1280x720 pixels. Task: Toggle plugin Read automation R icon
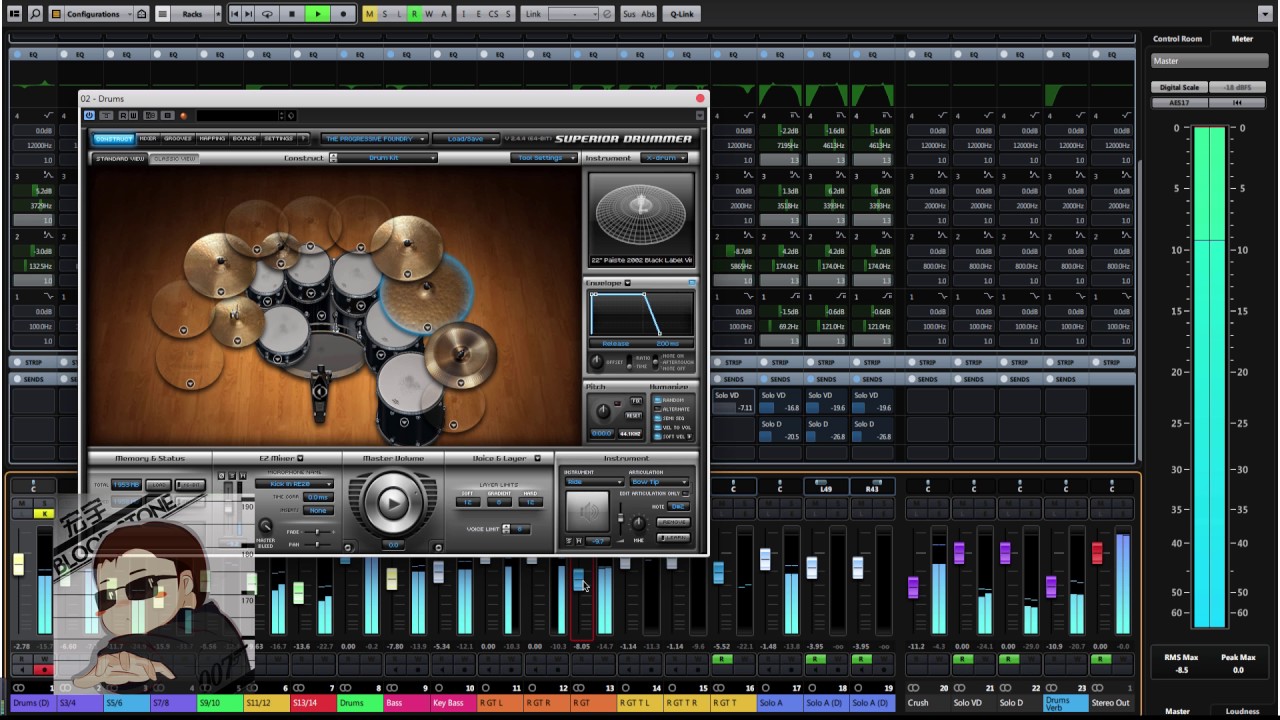coord(122,115)
